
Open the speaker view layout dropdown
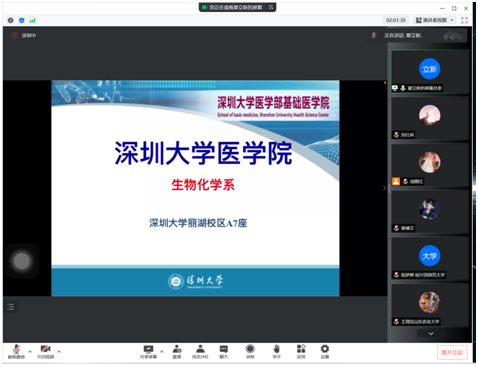(x=435, y=20)
